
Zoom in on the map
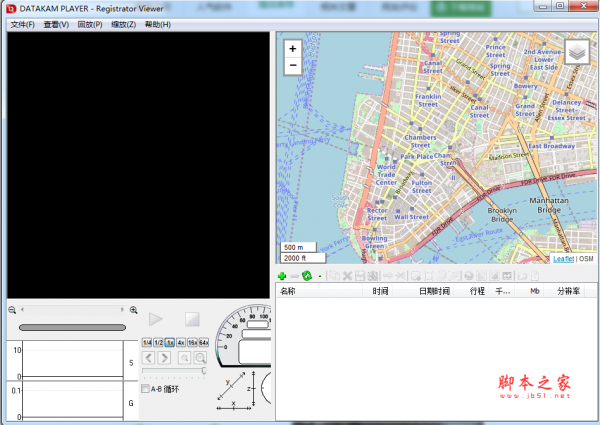(x=293, y=48)
